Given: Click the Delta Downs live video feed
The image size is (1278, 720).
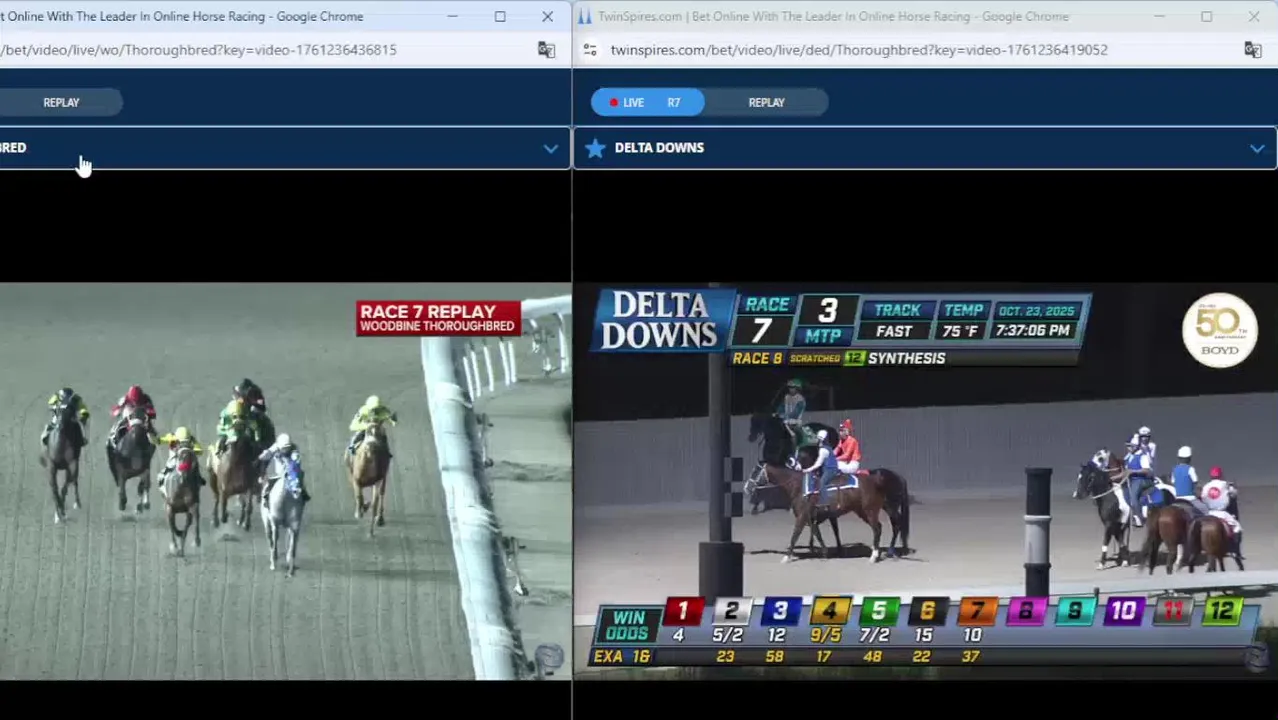Looking at the screenshot, I should (x=925, y=481).
